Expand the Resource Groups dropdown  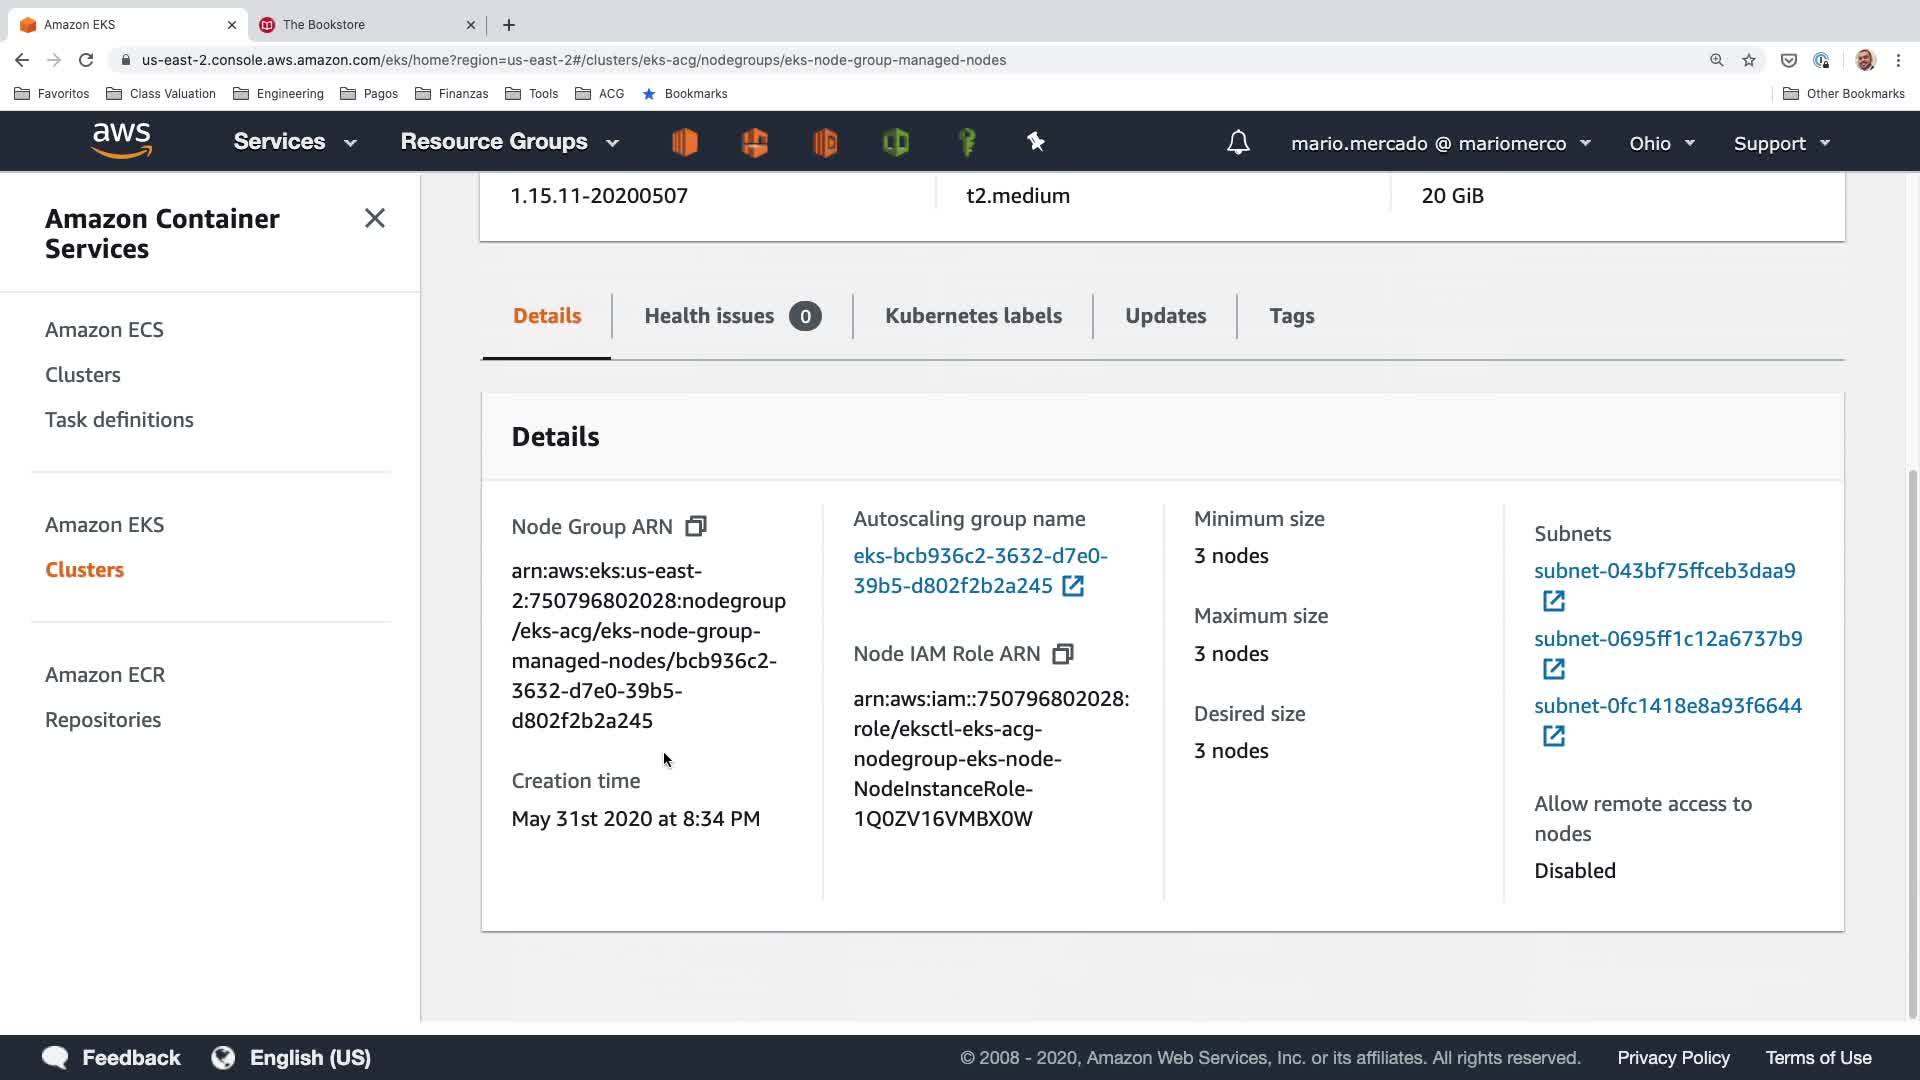coord(510,142)
